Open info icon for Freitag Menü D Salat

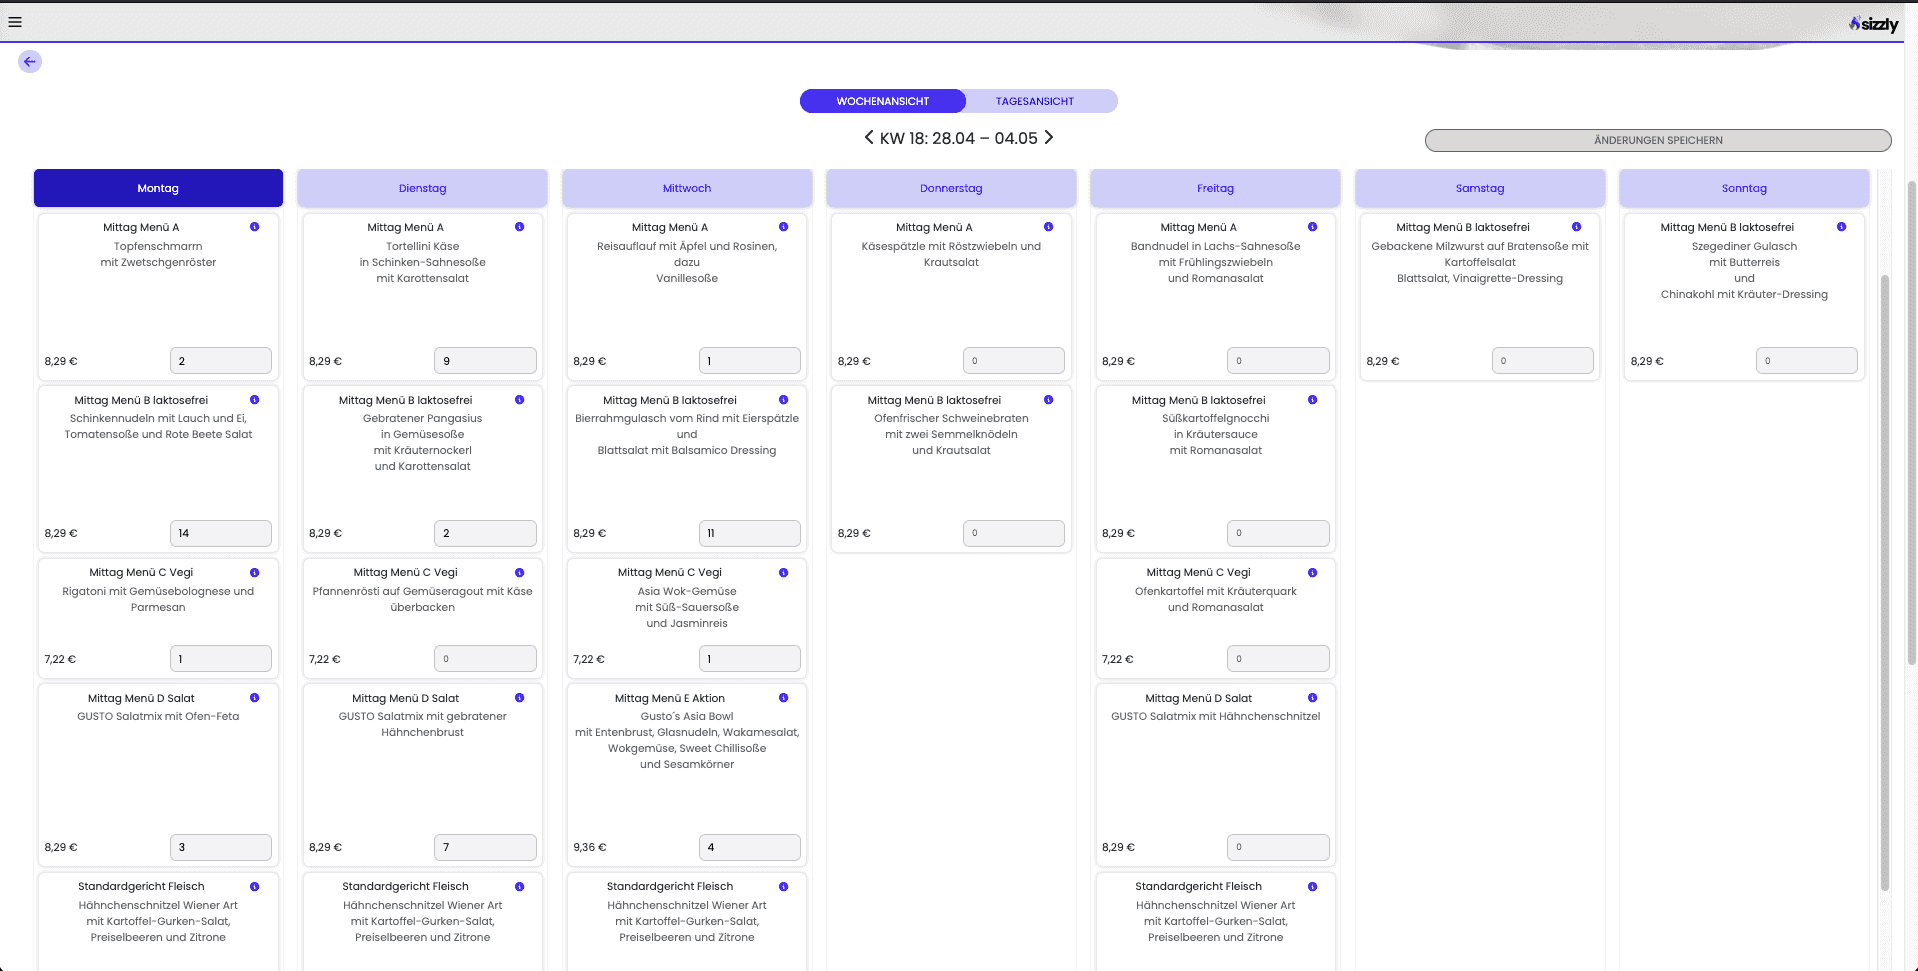pyautogui.click(x=1312, y=698)
